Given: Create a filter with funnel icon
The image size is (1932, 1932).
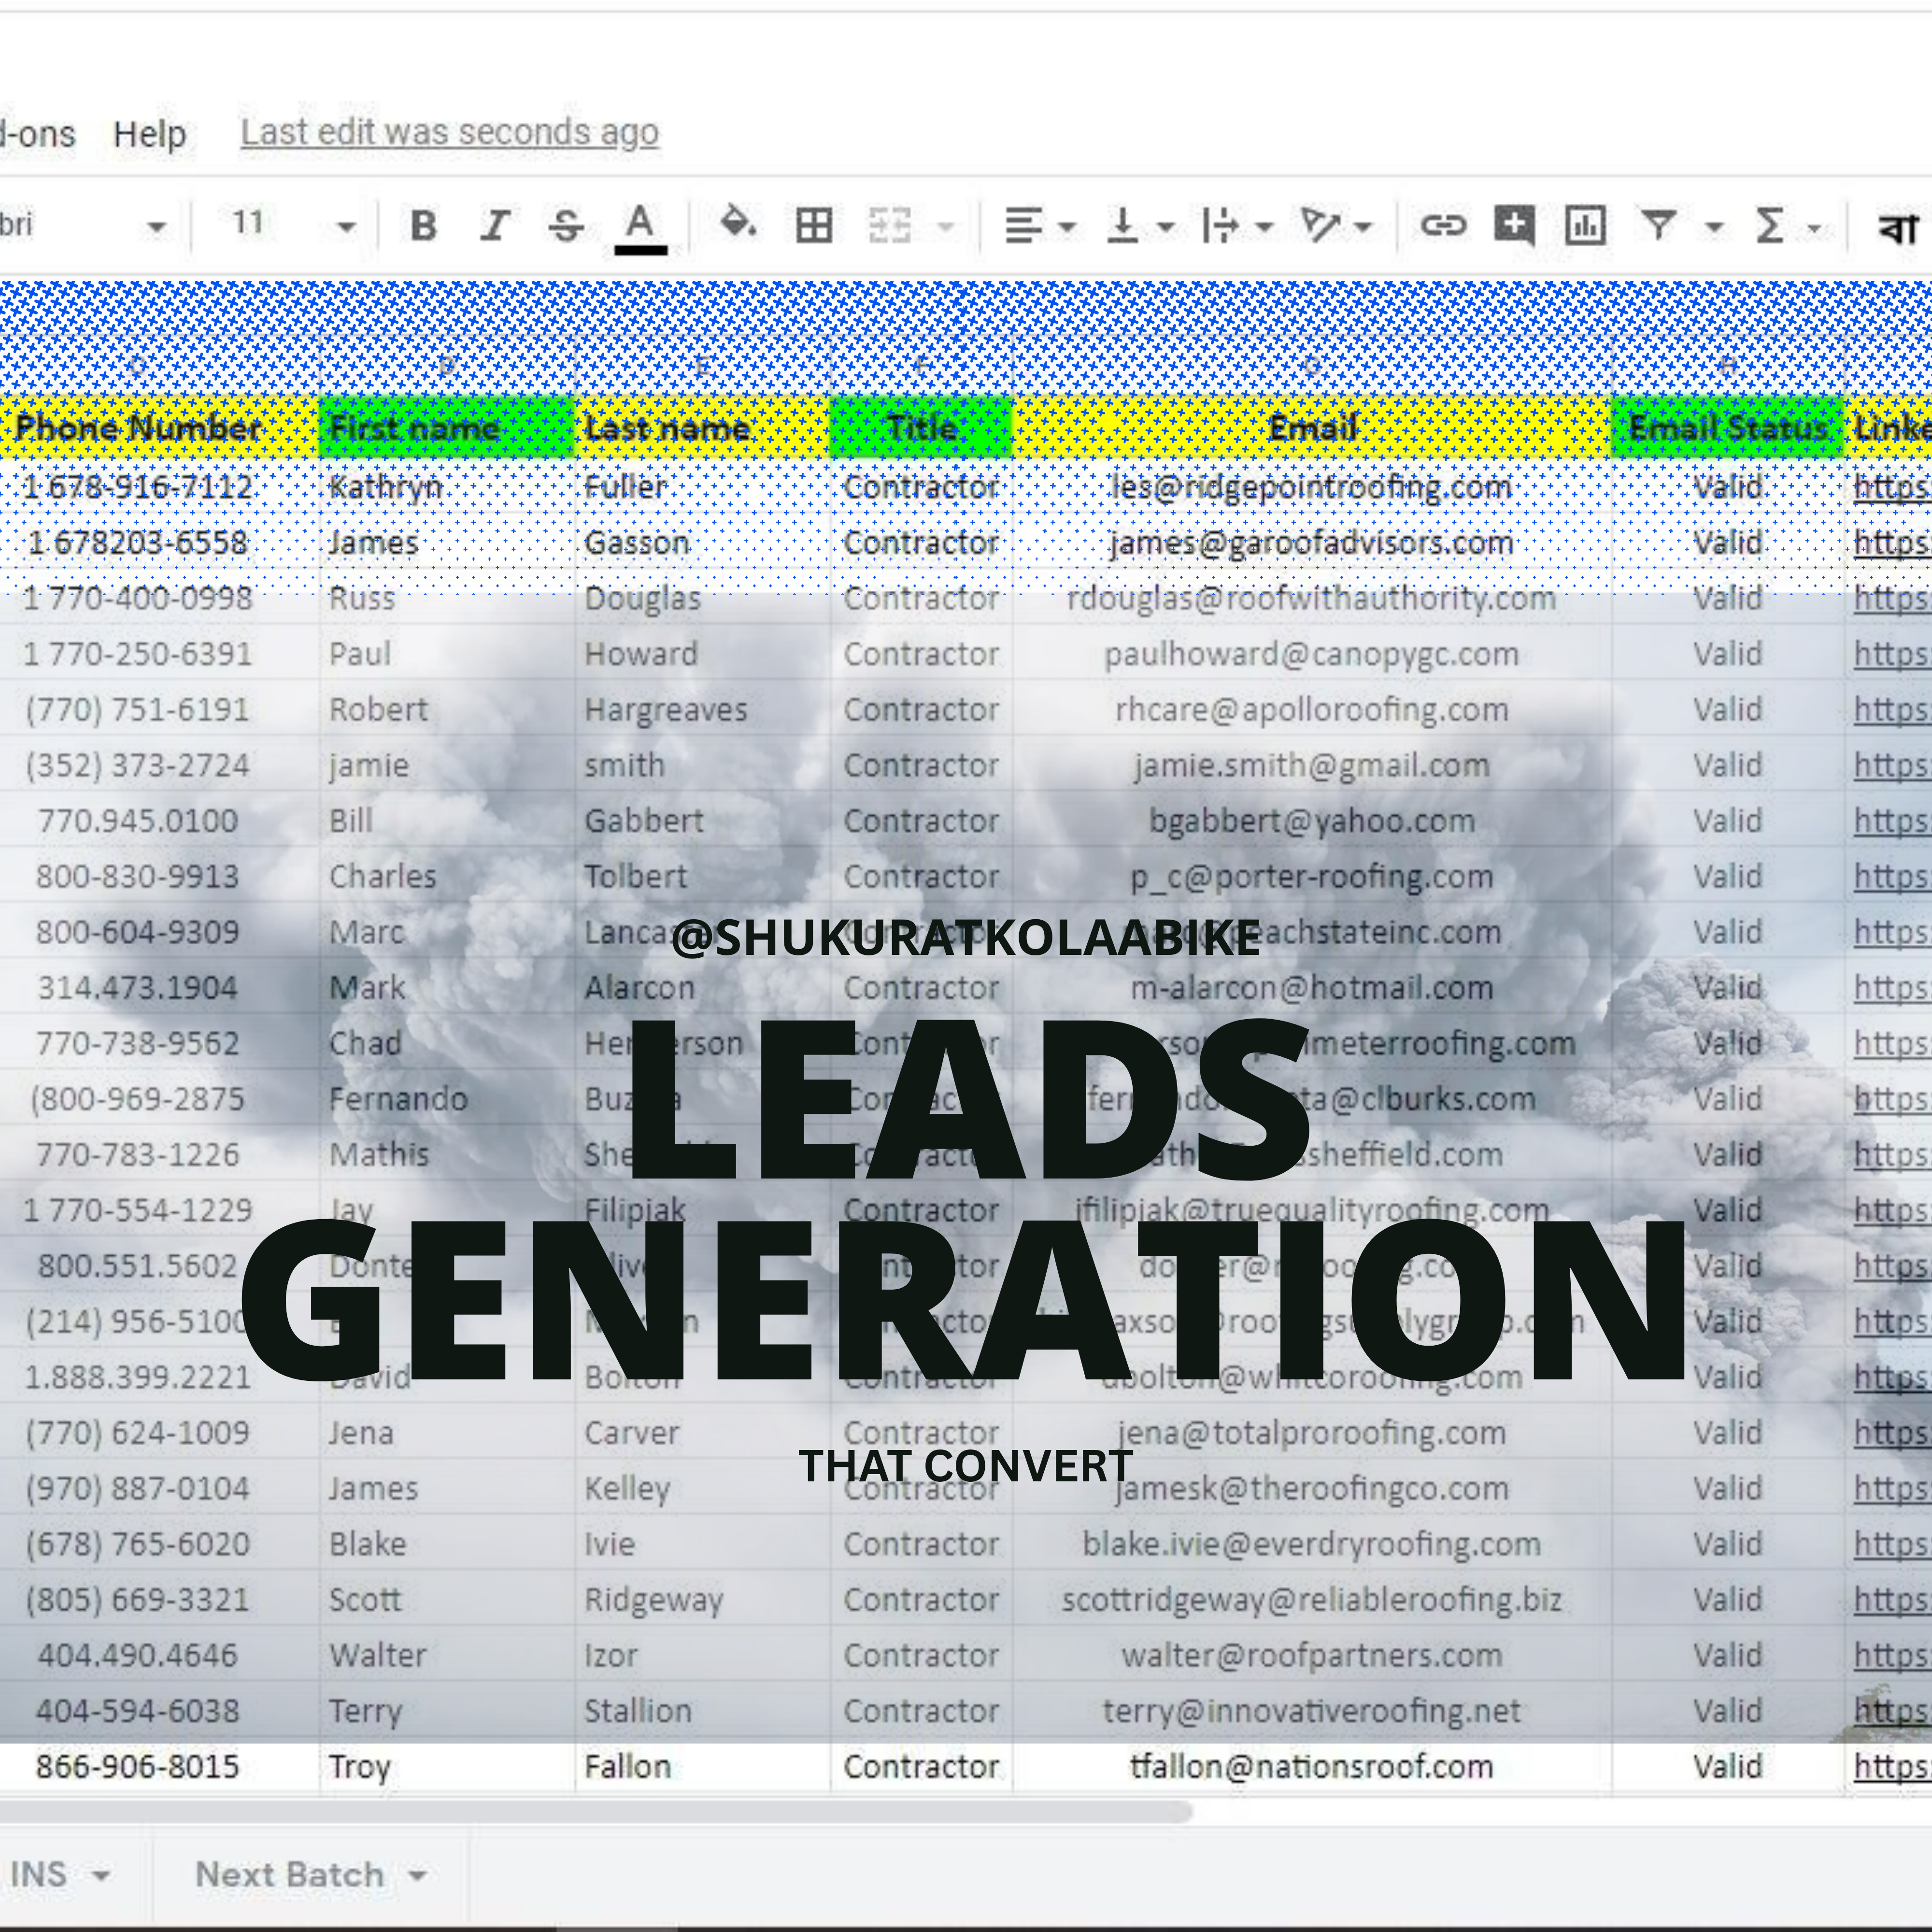Looking at the screenshot, I should pyautogui.click(x=1659, y=225).
